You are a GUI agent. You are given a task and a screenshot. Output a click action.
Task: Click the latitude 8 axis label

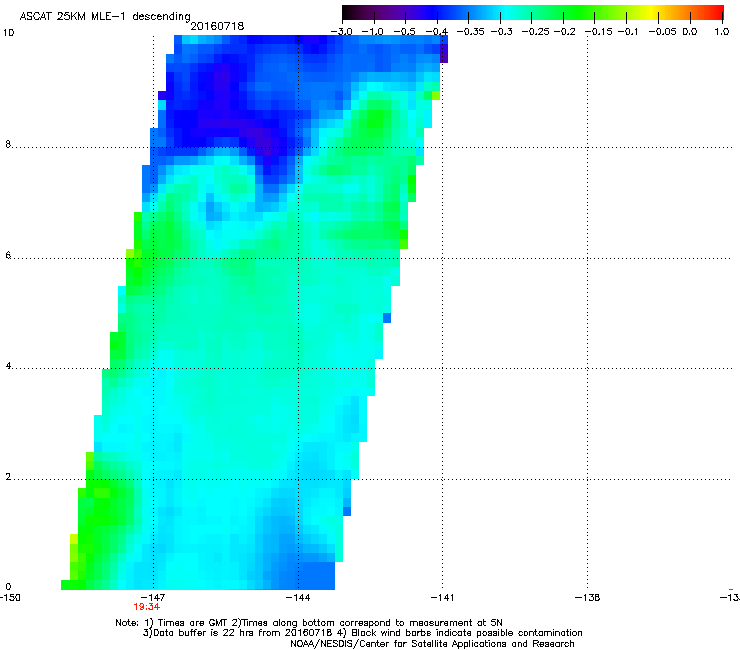(8, 144)
